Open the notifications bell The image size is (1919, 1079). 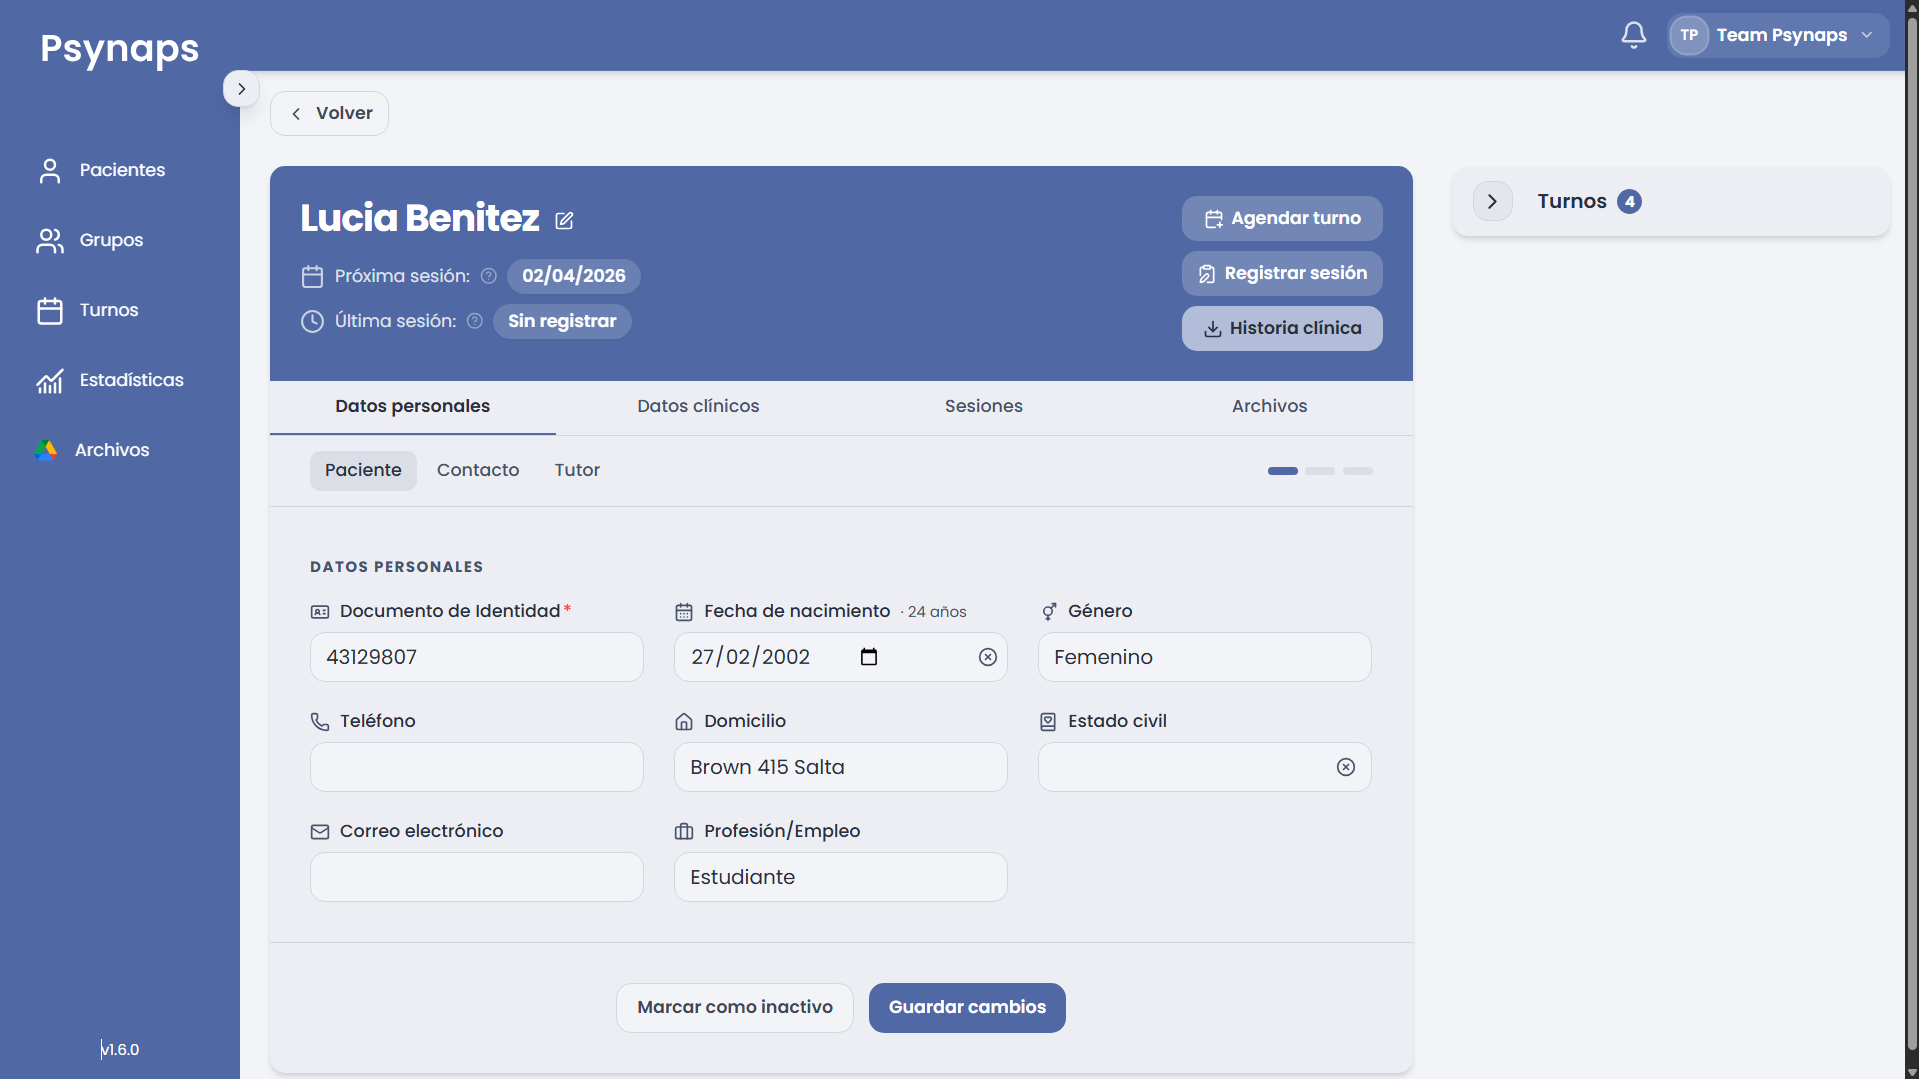click(1633, 35)
